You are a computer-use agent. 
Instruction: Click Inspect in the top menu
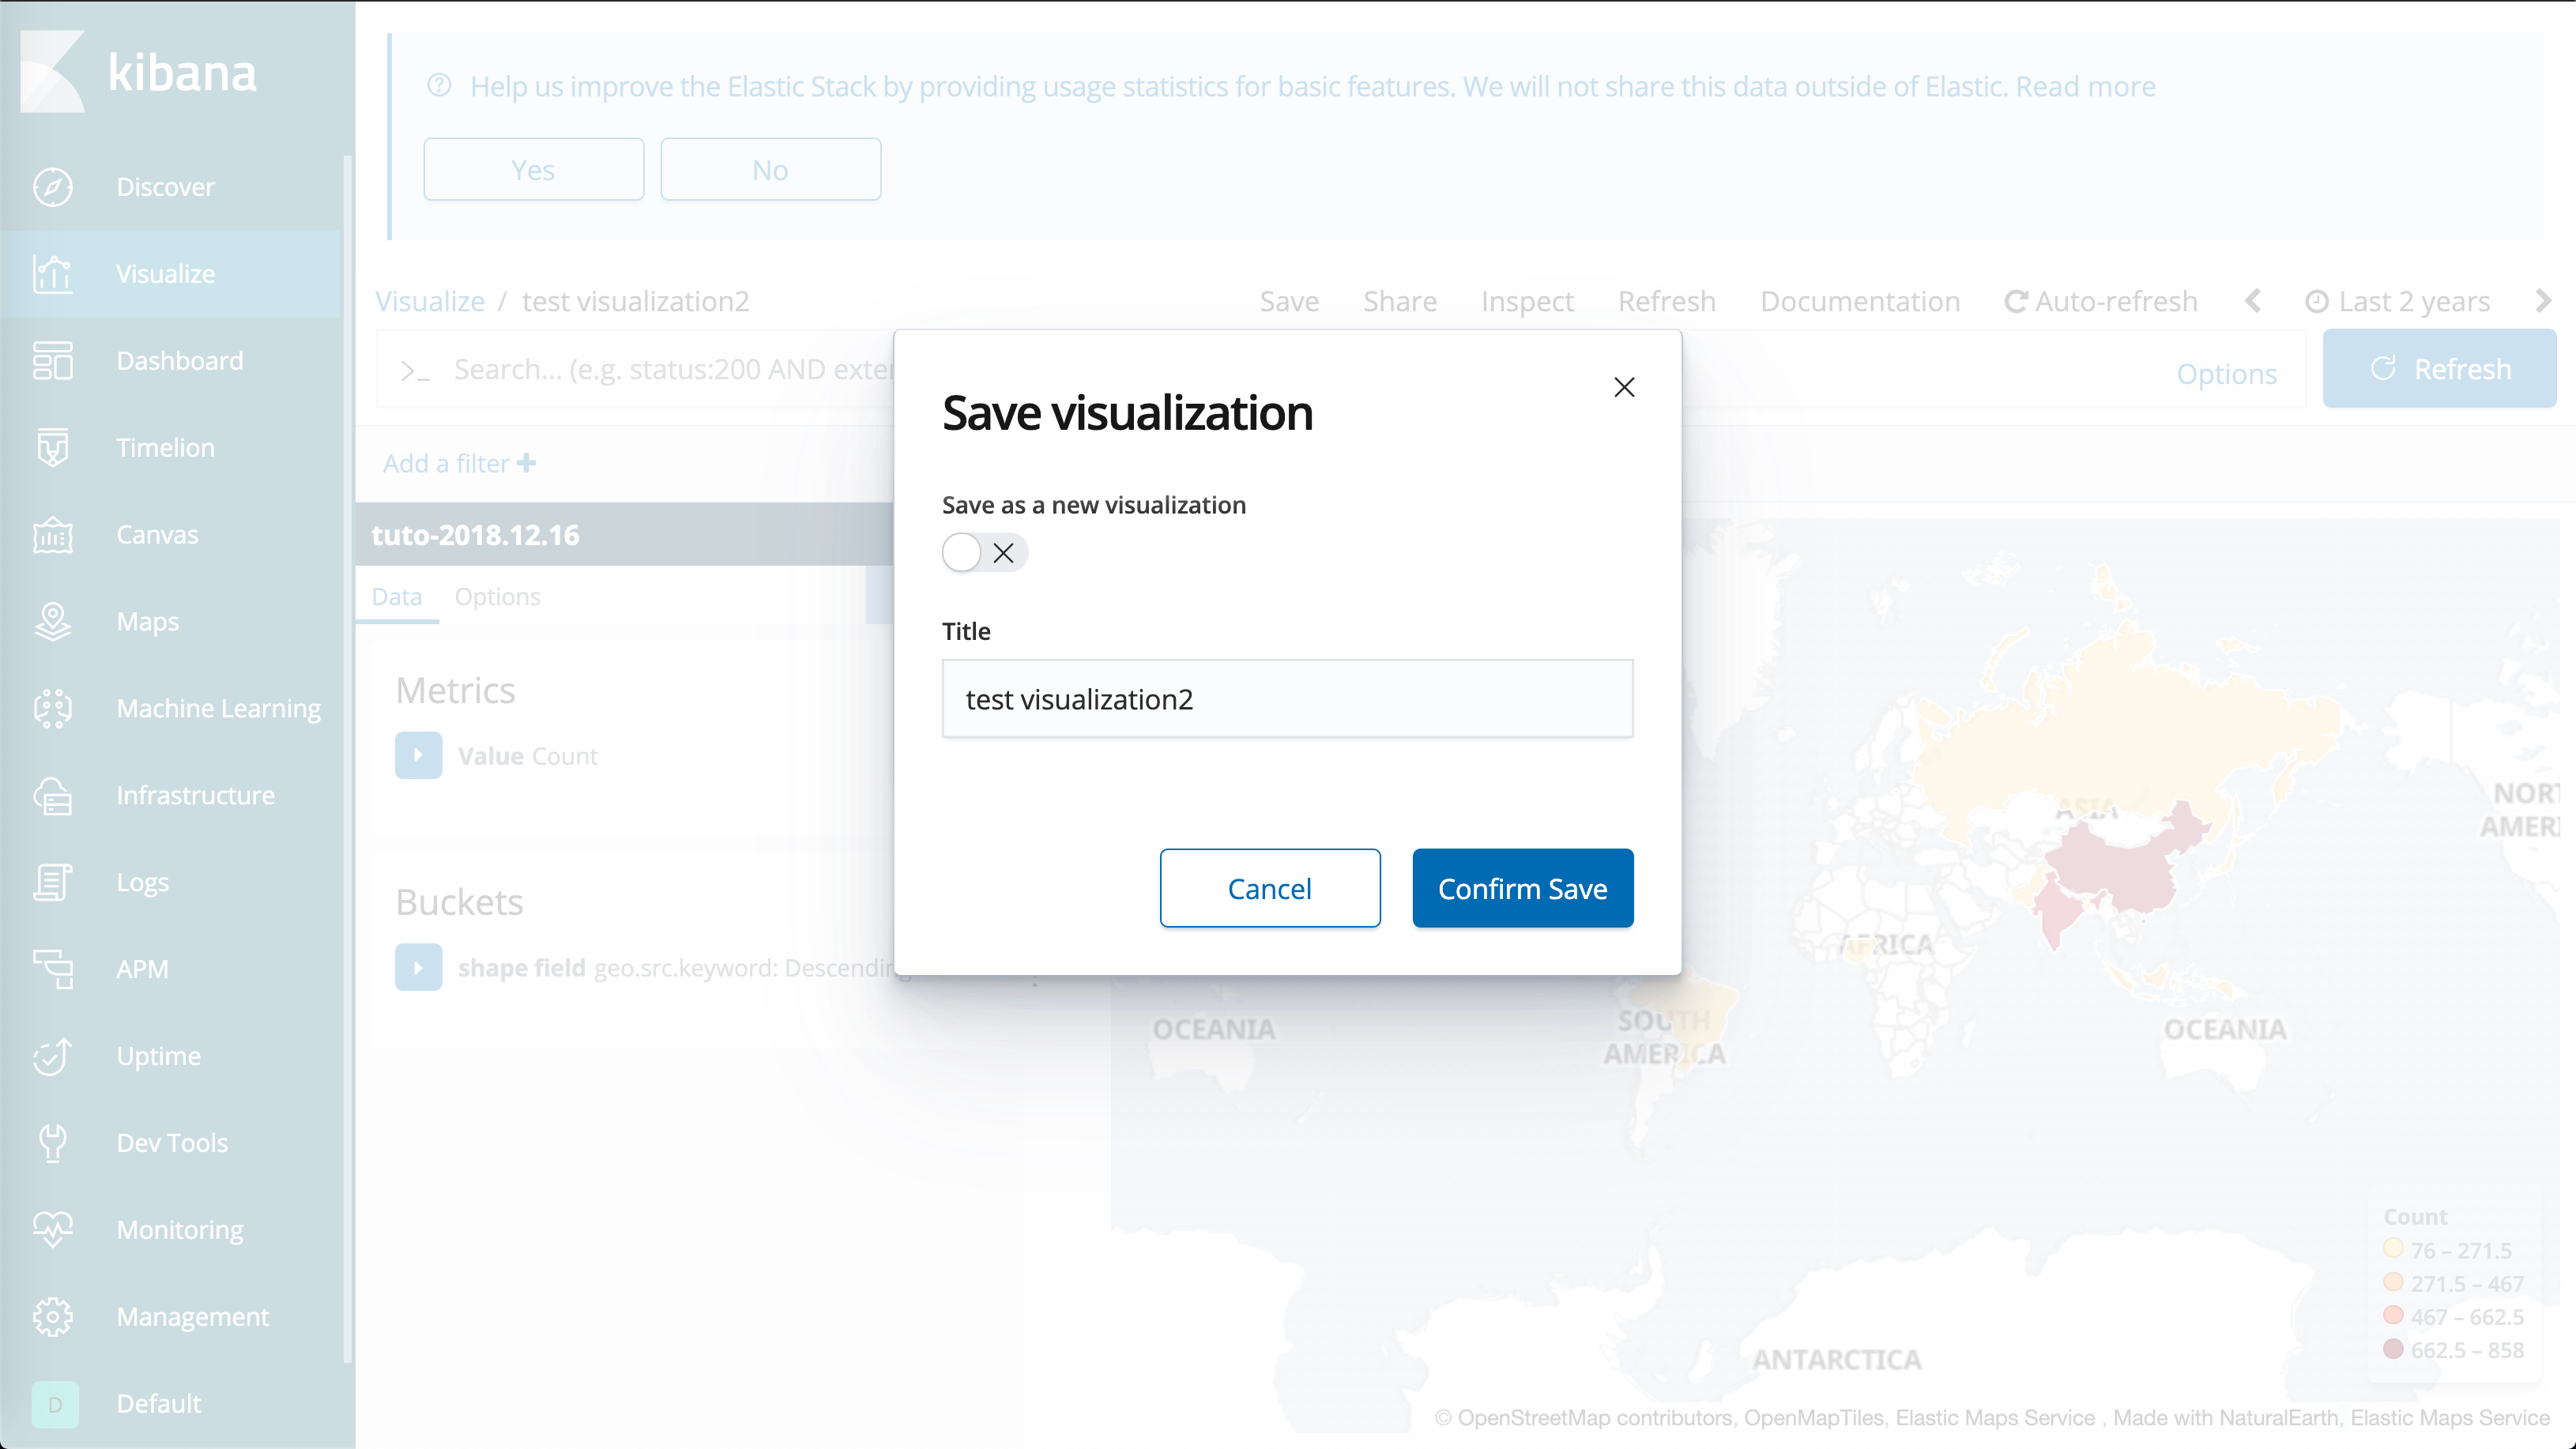[1527, 302]
